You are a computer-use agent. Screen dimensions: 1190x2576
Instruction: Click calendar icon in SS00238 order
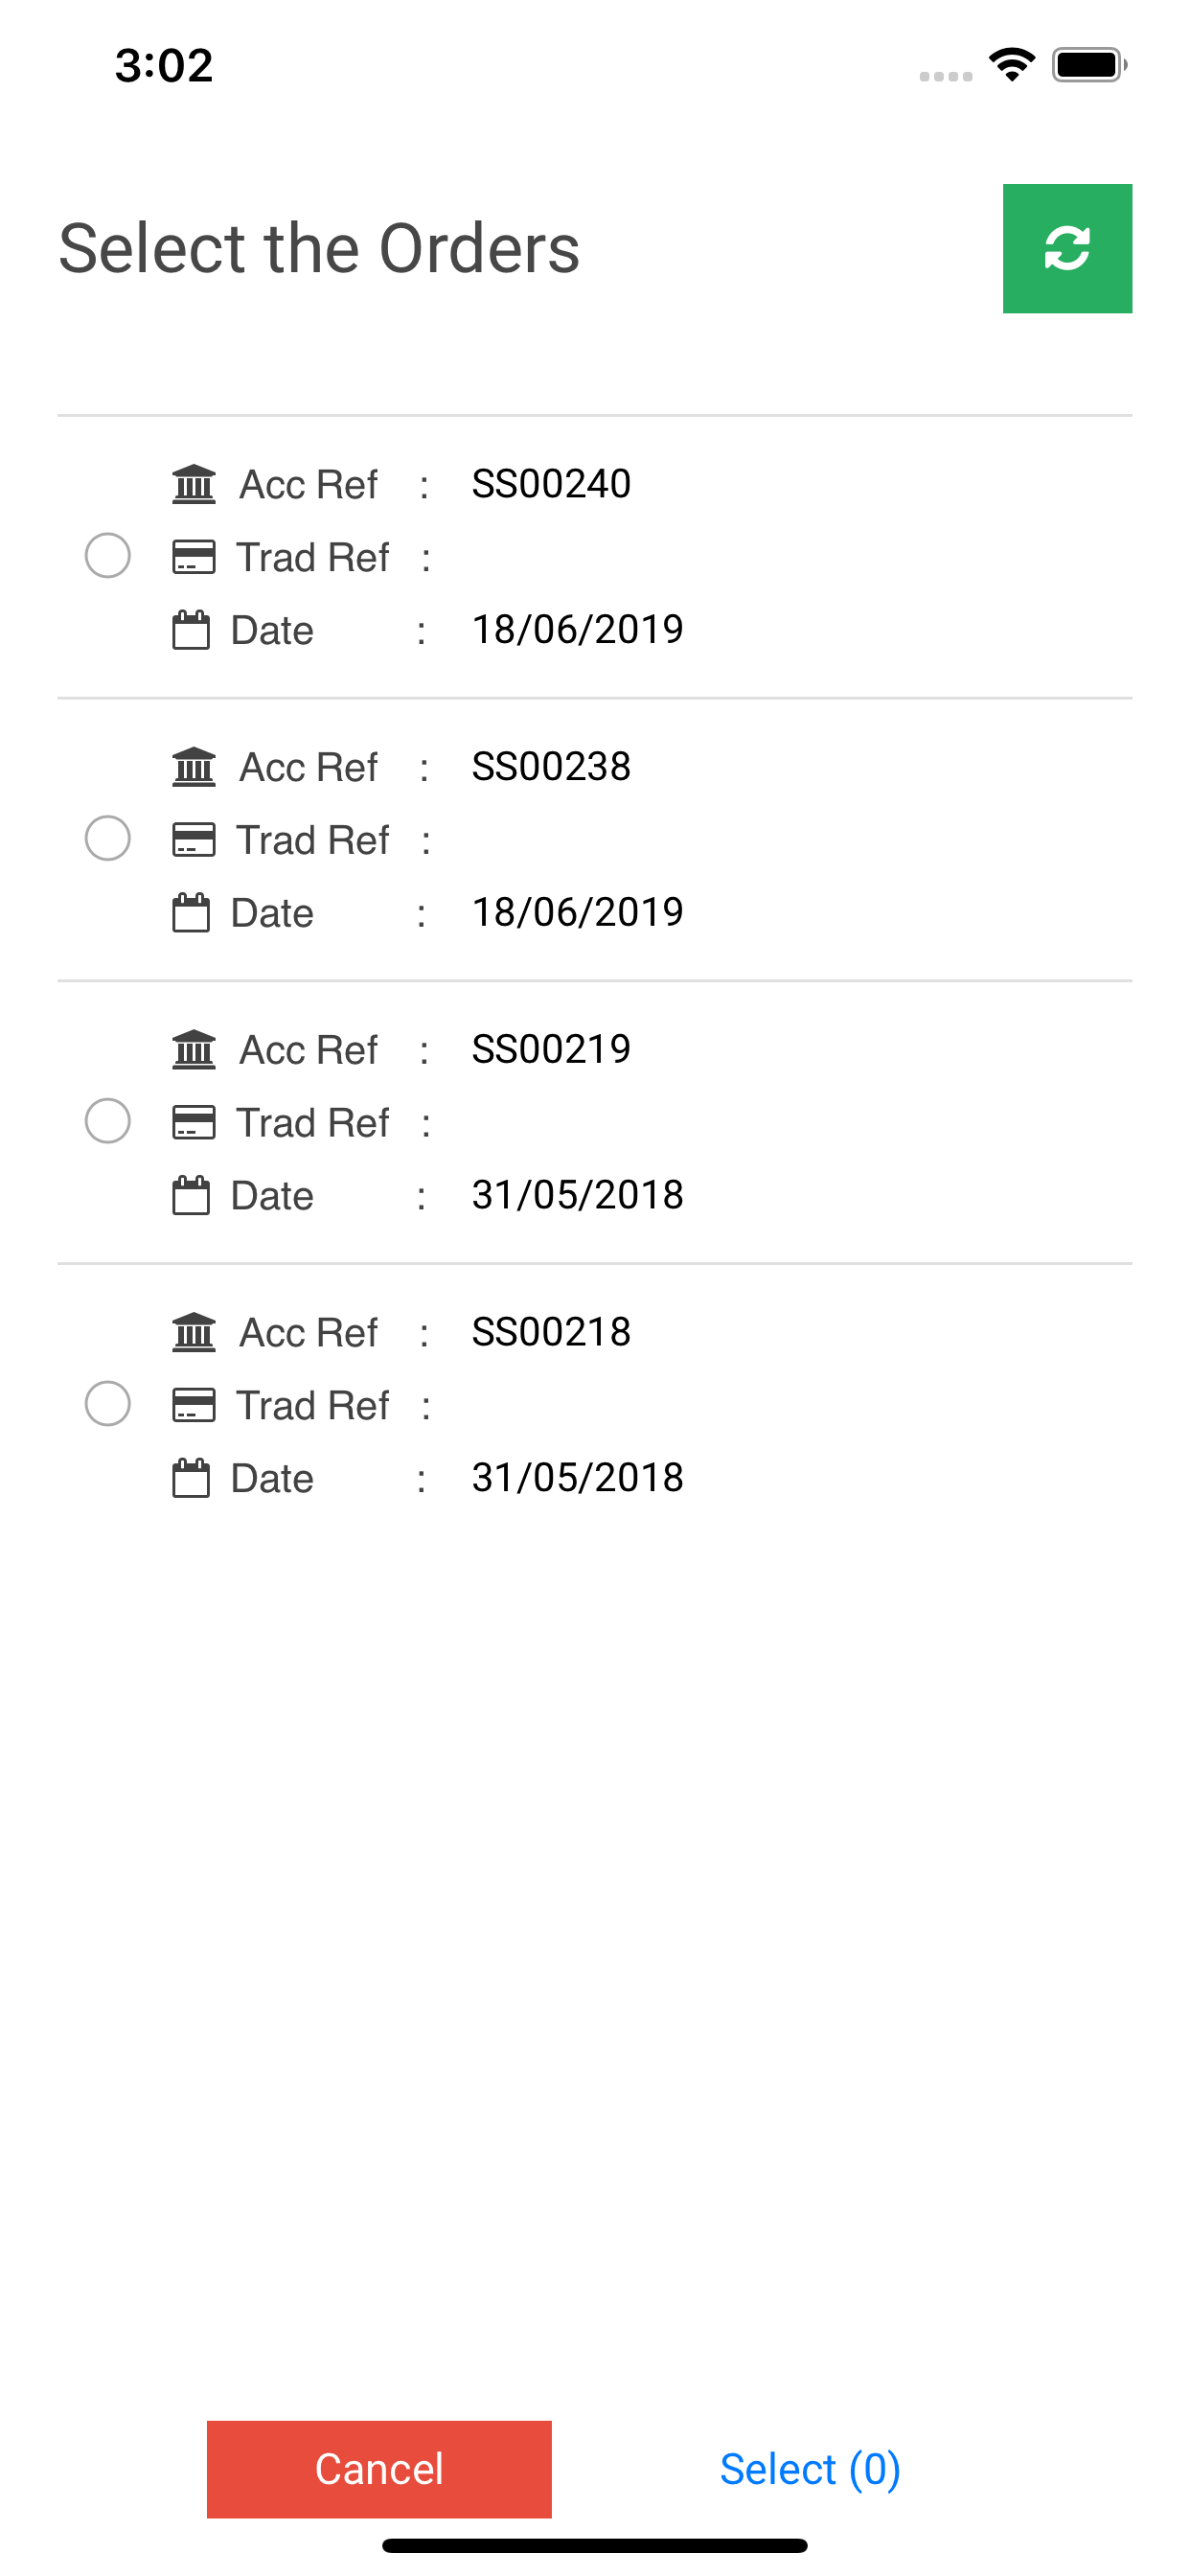[191, 912]
